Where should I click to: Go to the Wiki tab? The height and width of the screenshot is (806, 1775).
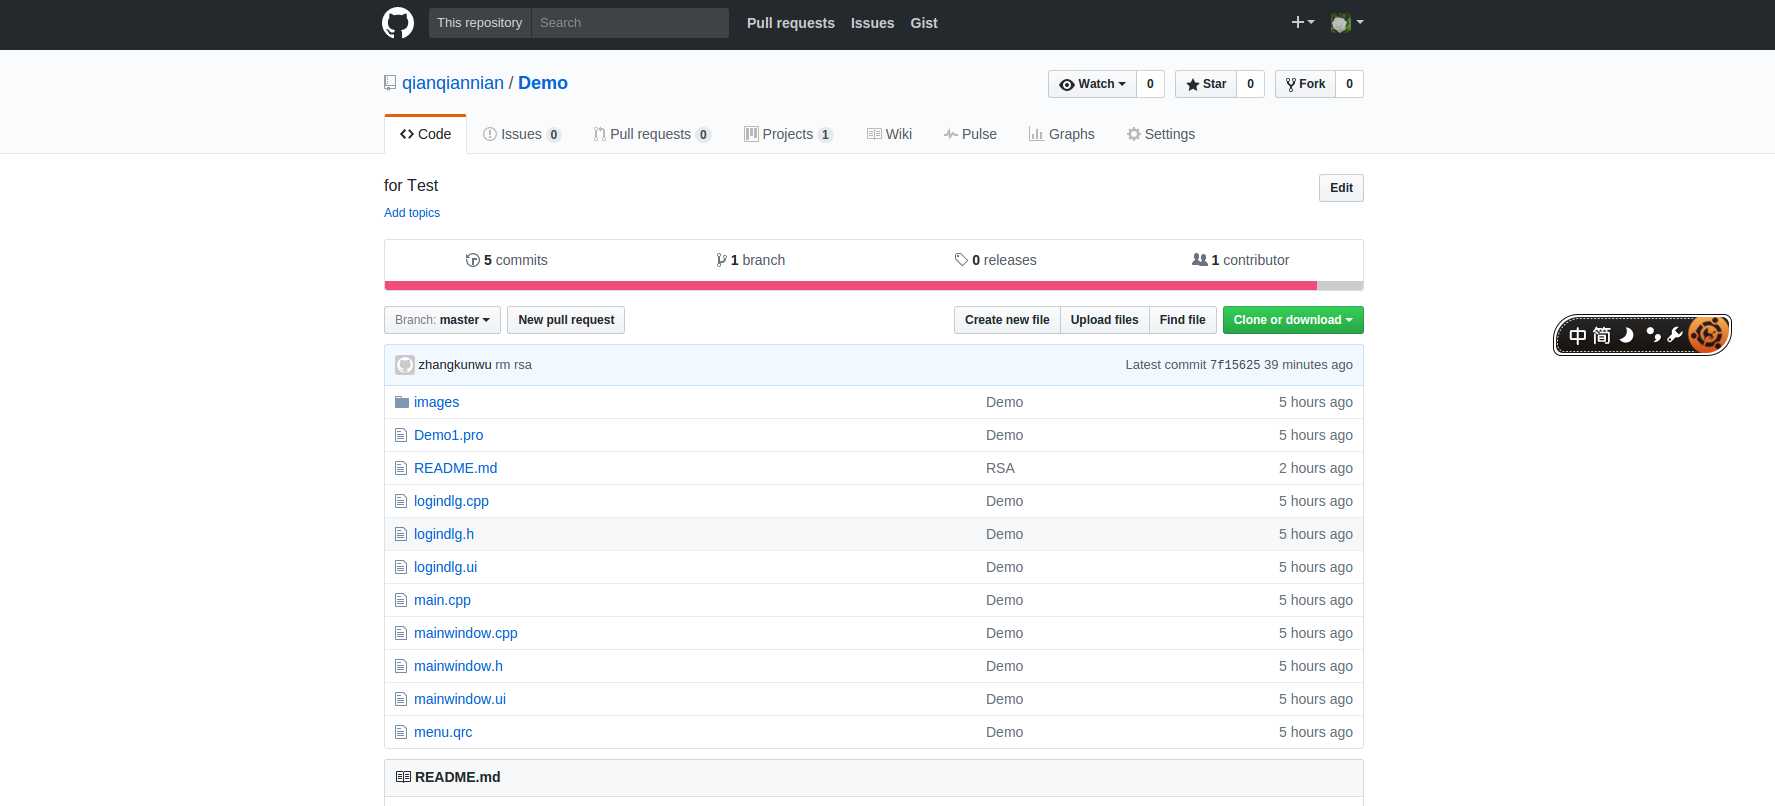tap(890, 134)
